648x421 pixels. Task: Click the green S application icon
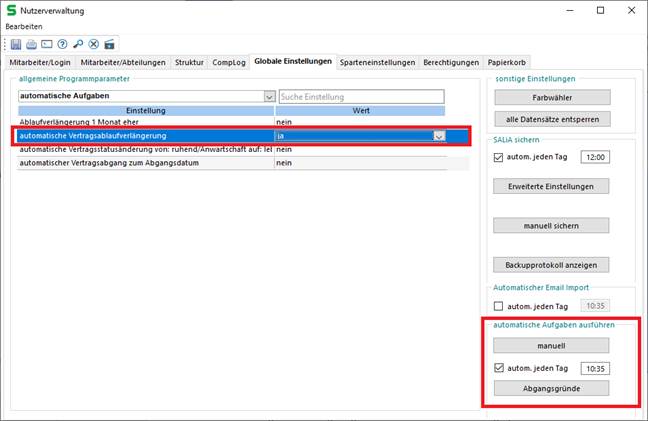click(12, 11)
